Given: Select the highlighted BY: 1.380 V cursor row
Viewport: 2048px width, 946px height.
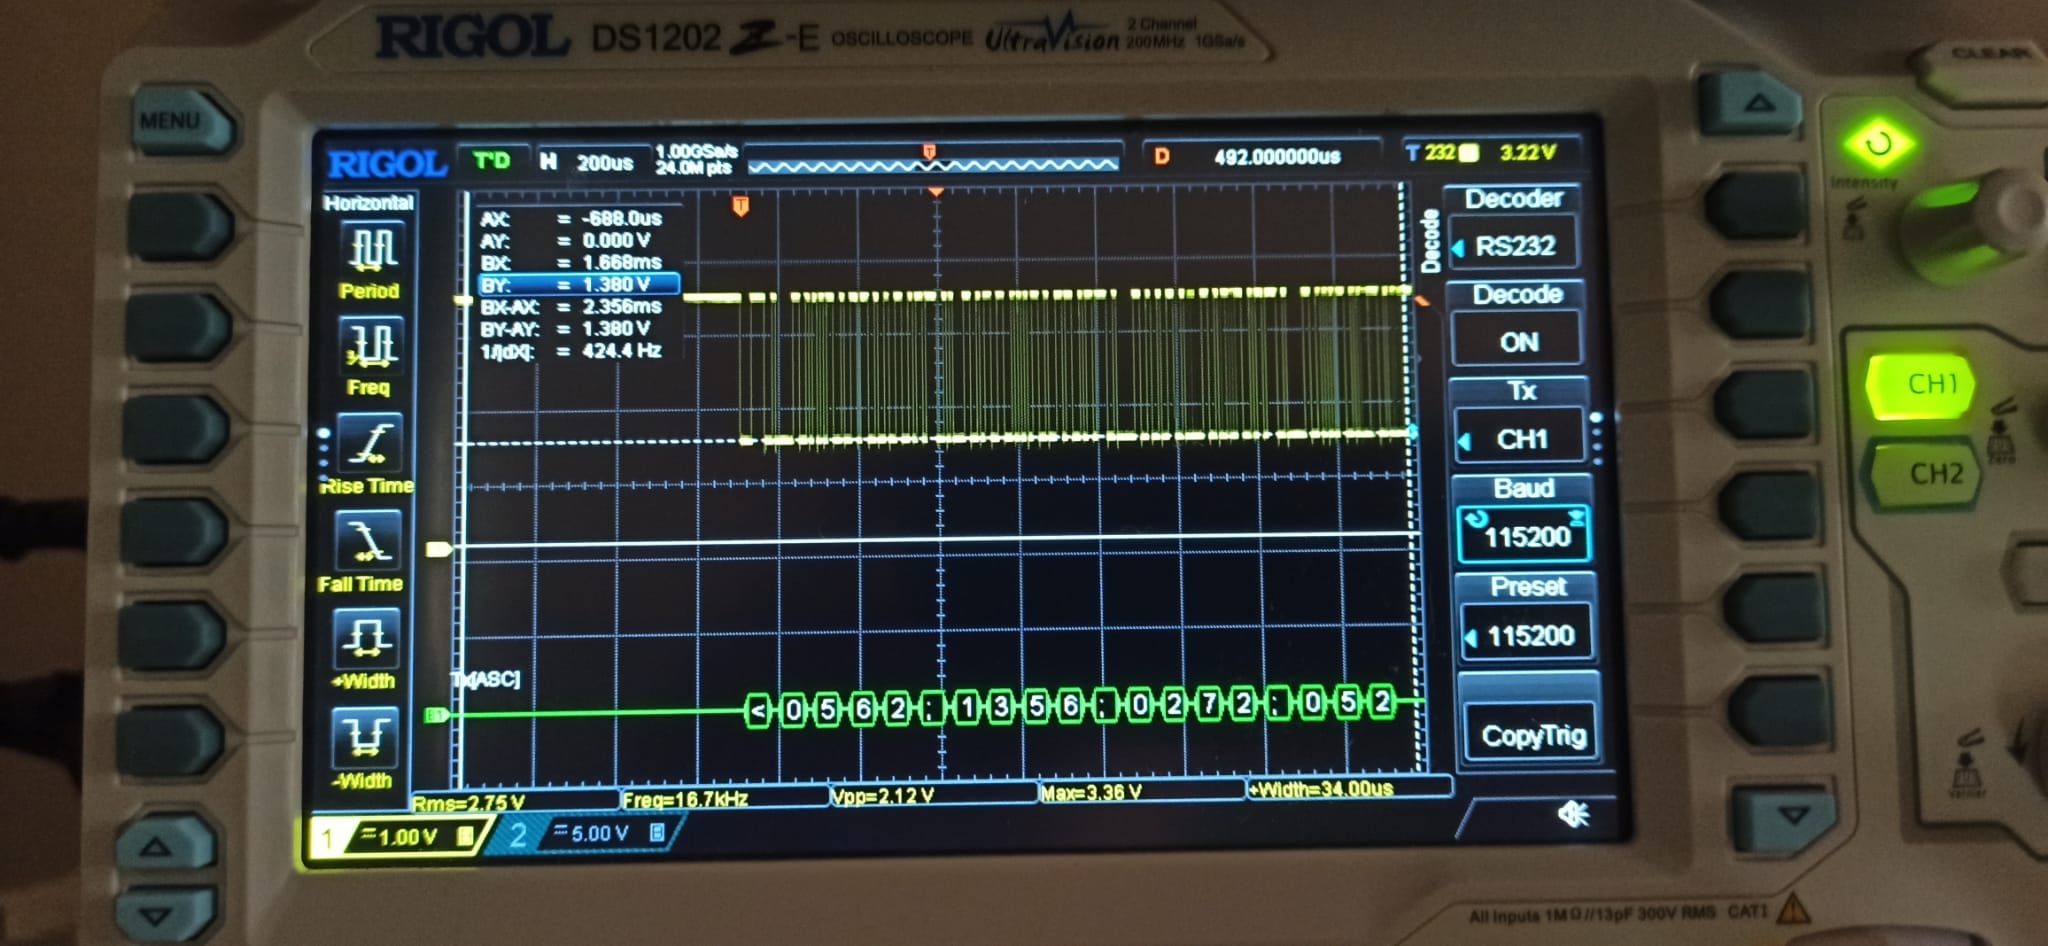Looking at the screenshot, I should pos(578,285).
